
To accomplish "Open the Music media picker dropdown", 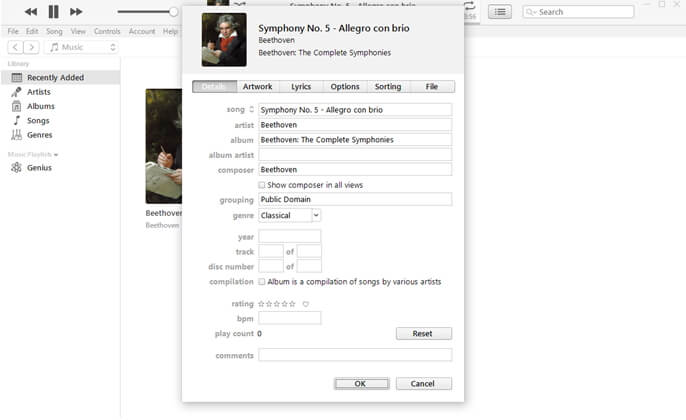I will pos(81,47).
